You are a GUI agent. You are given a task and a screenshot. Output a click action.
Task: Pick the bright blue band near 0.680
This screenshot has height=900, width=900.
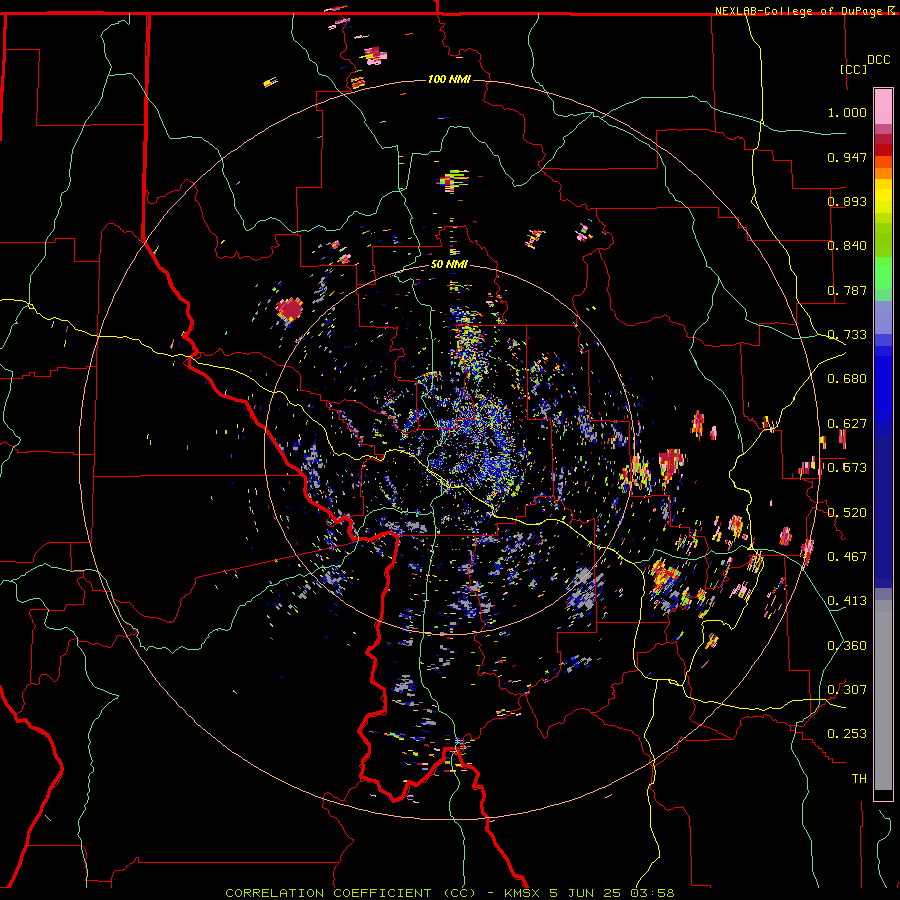(883, 382)
